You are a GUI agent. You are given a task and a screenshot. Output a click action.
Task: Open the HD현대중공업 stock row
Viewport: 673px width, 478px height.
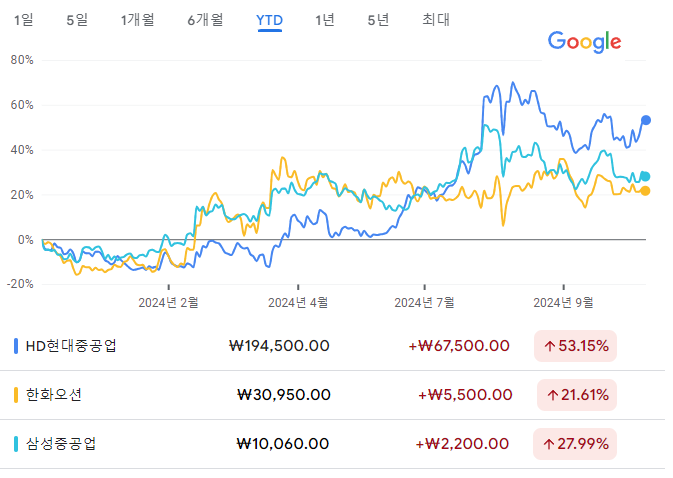333,346
